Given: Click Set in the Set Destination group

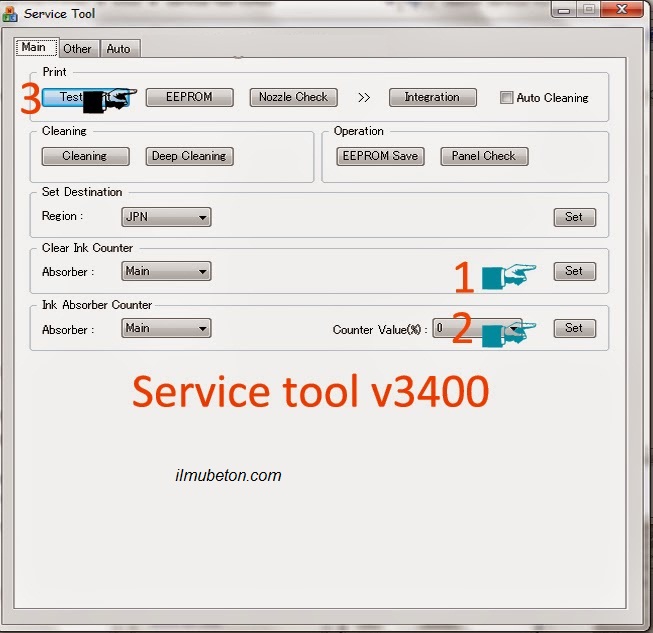Looking at the screenshot, I should click(575, 217).
